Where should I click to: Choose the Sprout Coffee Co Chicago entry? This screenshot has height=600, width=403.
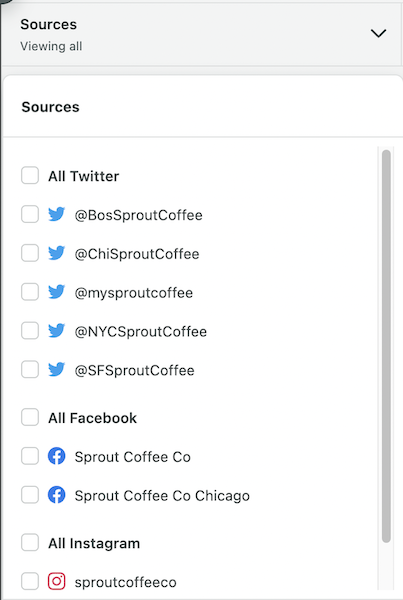click(162, 496)
